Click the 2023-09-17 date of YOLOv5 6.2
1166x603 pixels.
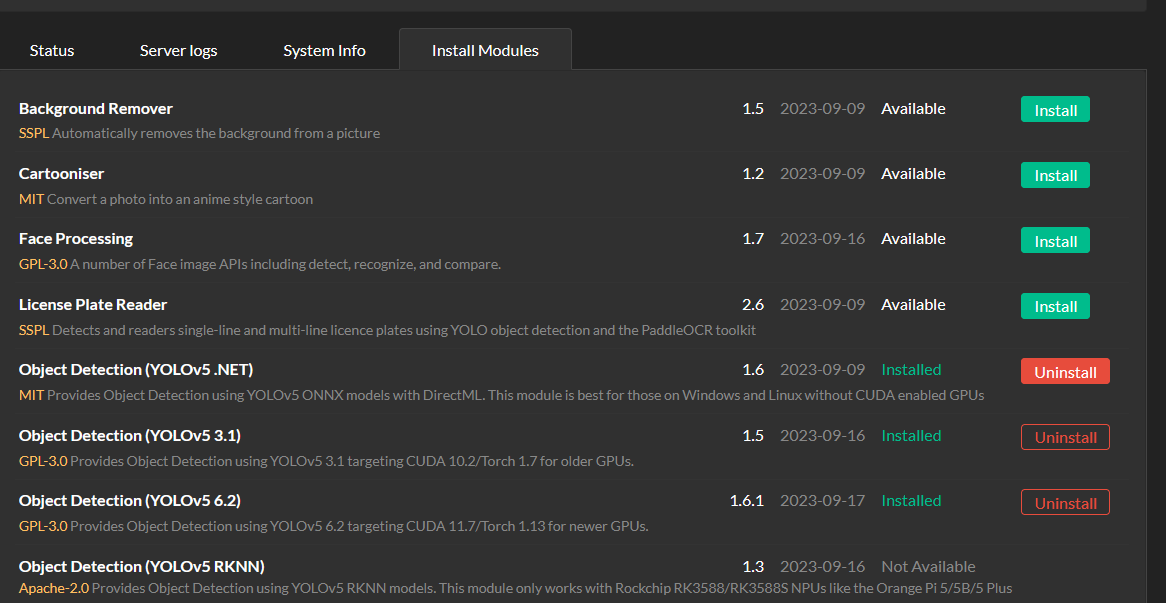pyautogui.click(x=822, y=500)
